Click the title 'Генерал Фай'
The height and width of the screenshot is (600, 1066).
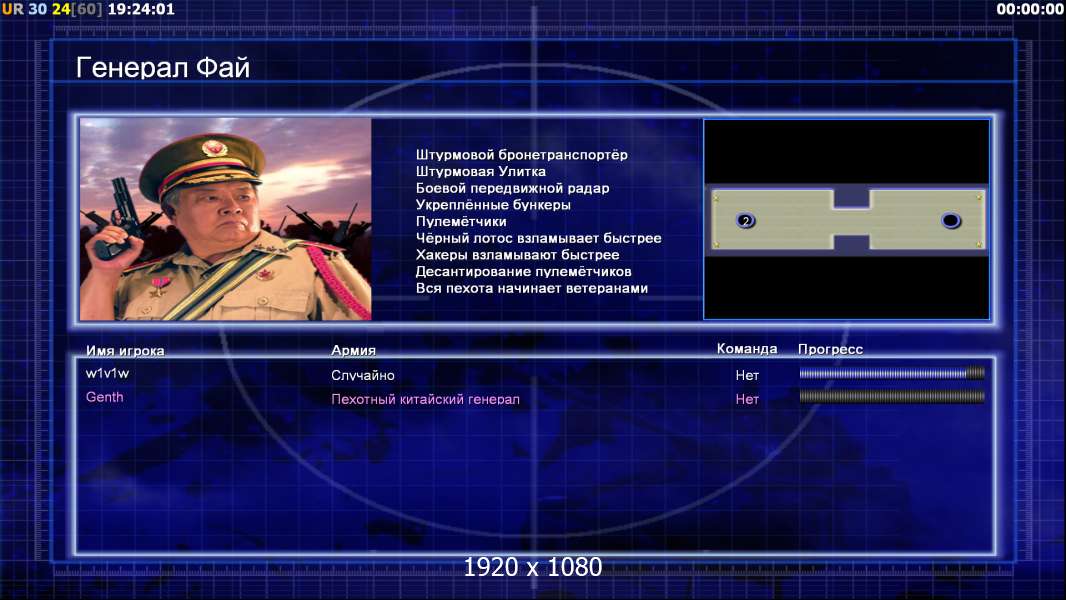click(x=163, y=67)
